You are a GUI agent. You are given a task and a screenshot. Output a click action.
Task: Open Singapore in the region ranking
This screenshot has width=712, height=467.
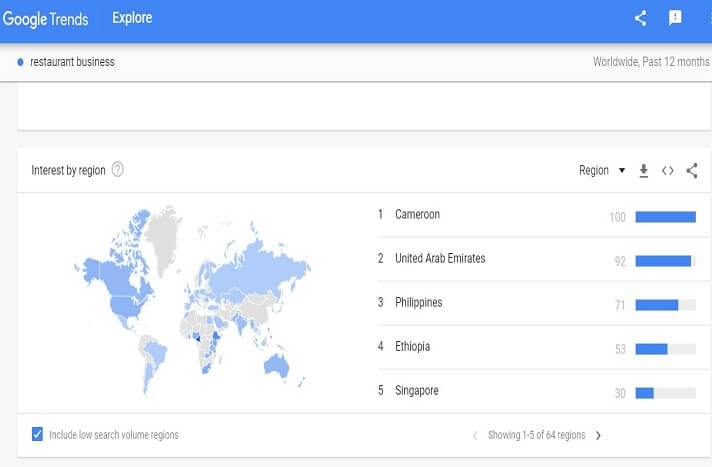point(416,390)
